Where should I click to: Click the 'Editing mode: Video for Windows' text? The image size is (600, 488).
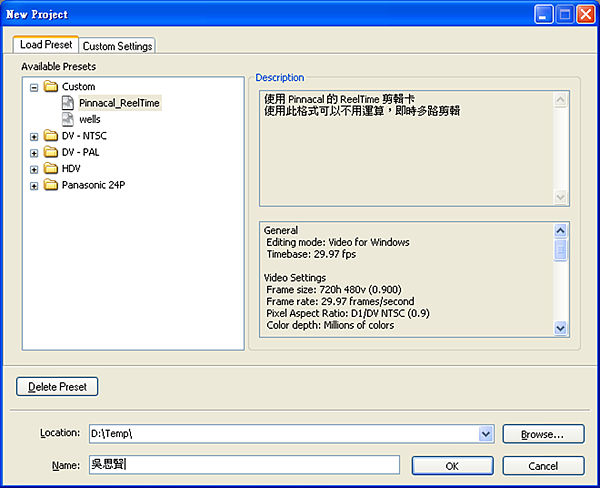[x=338, y=242]
